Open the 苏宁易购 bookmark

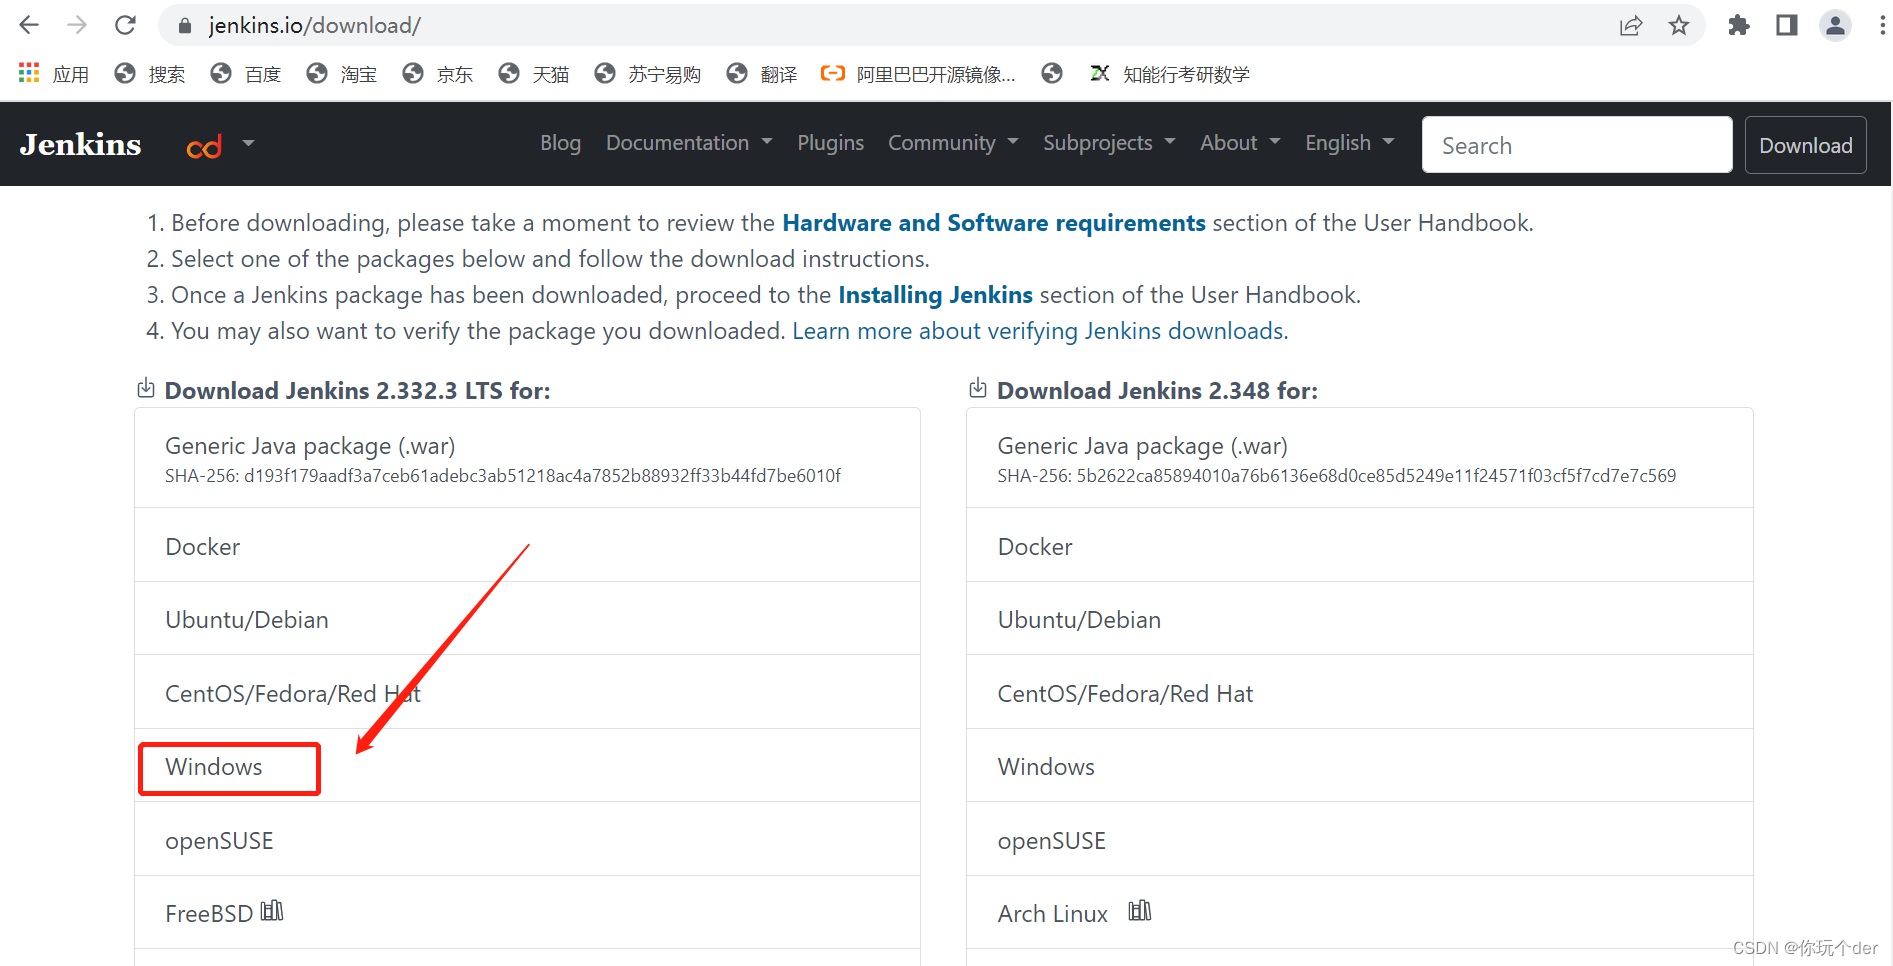click(647, 74)
